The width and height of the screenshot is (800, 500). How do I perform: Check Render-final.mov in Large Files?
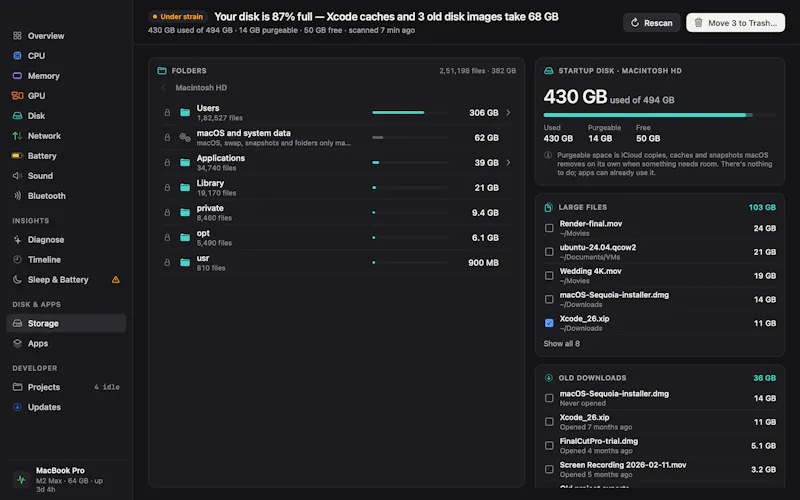pyautogui.click(x=549, y=228)
